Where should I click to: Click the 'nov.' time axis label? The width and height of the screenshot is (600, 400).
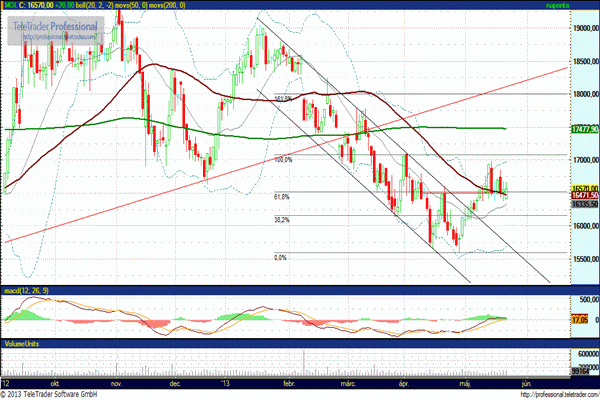[x=116, y=383]
